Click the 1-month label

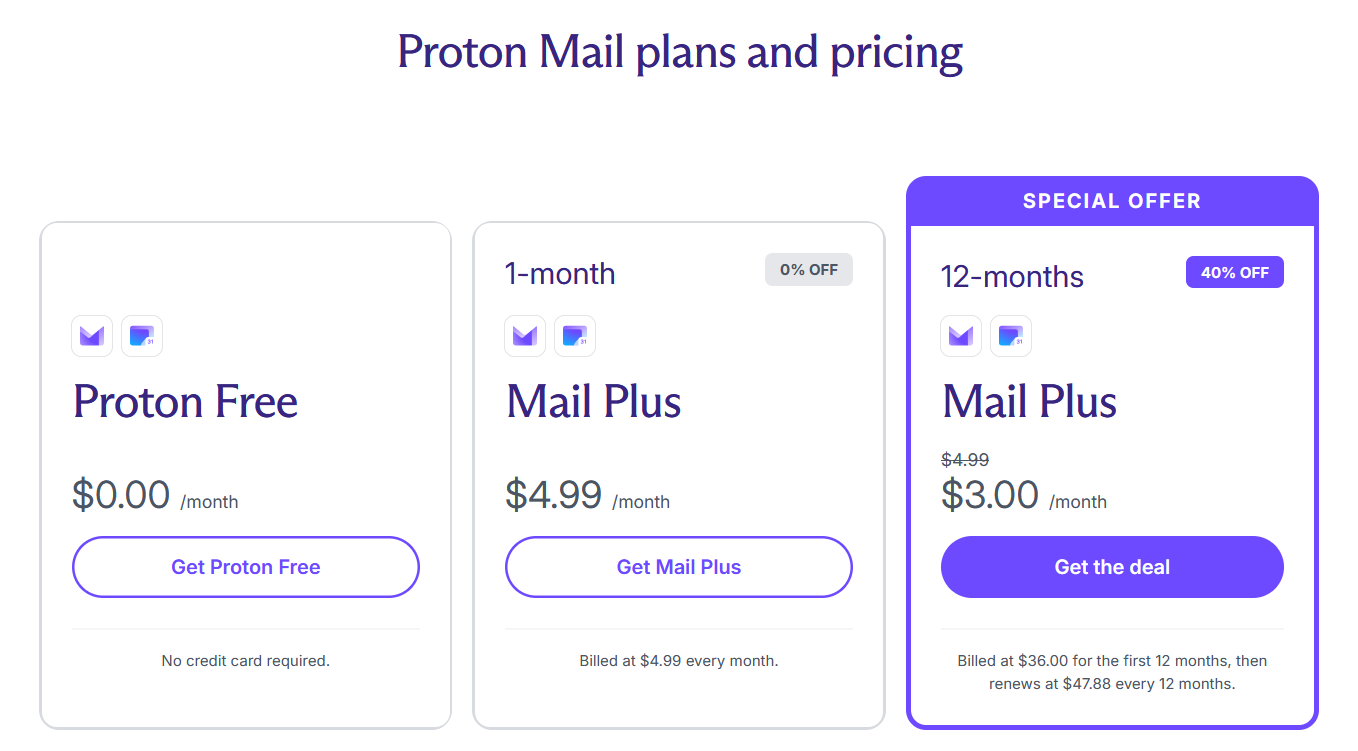[x=560, y=272]
